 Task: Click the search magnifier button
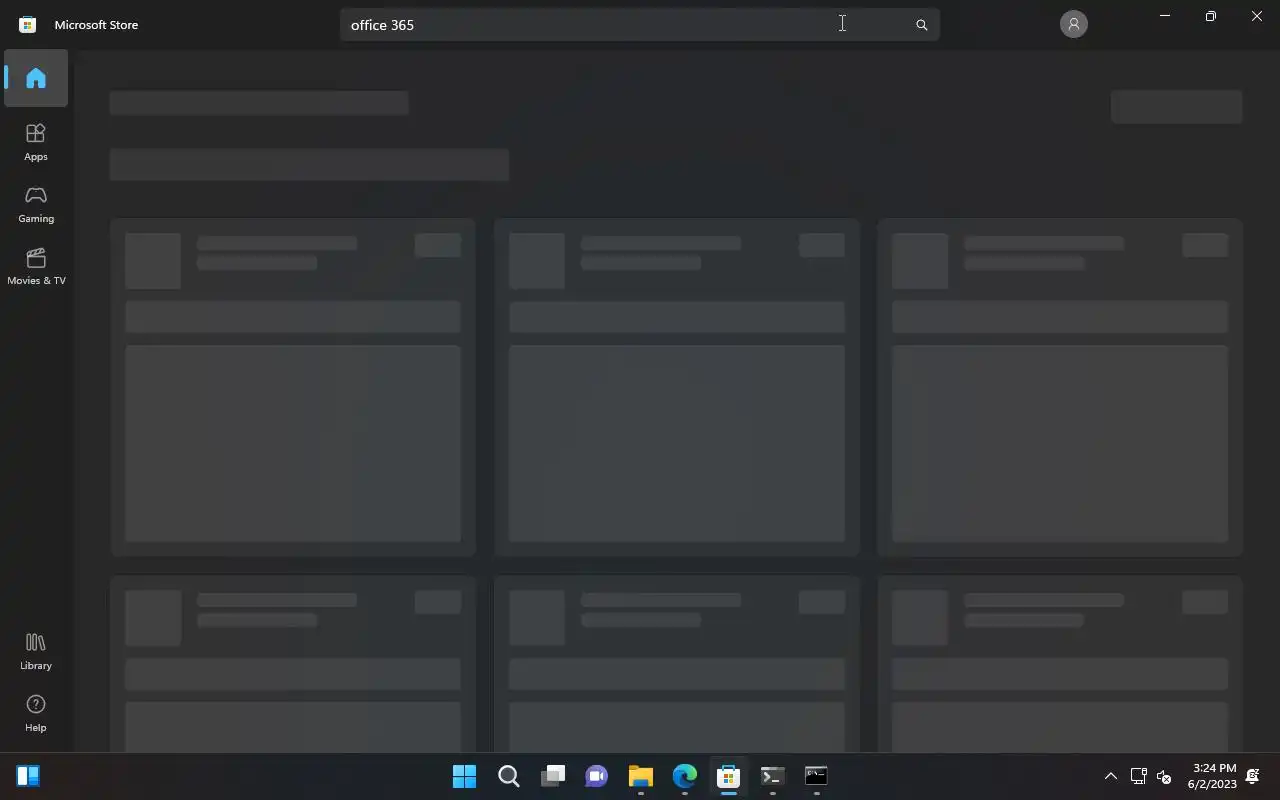coord(922,25)
